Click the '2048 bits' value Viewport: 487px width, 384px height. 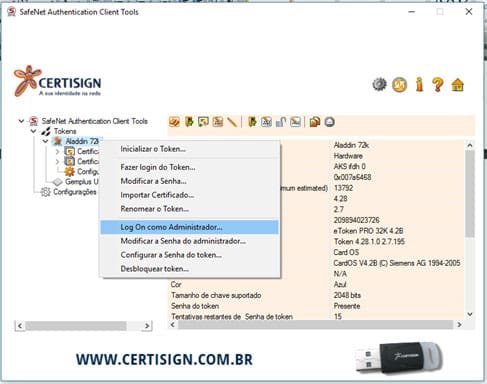point(347,295)
